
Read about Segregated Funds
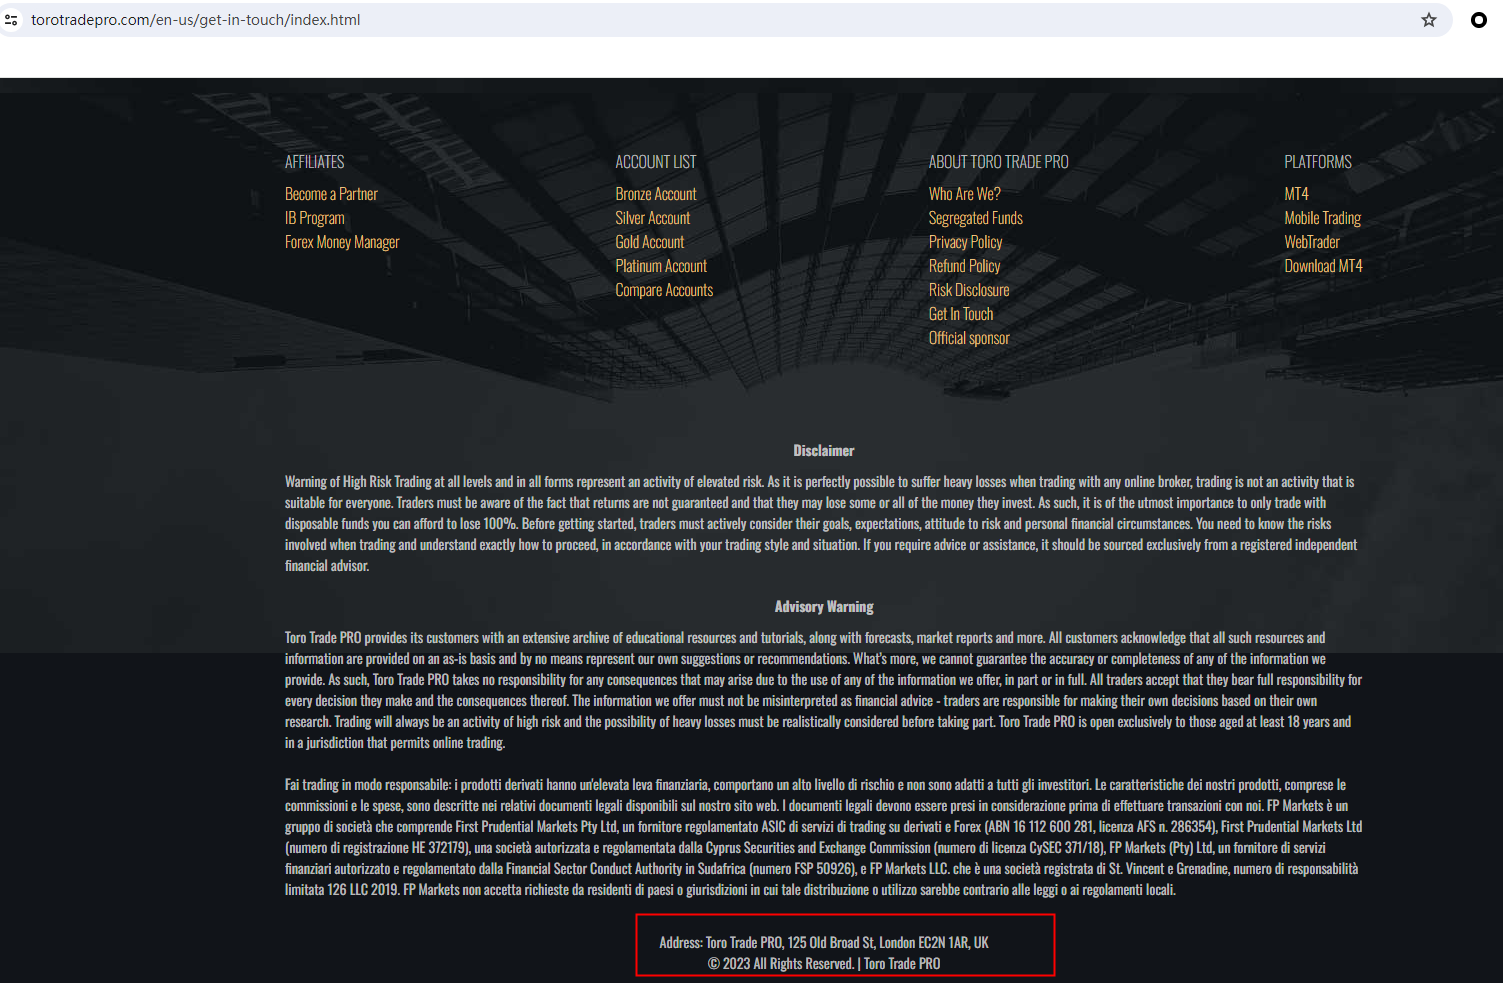pyautogui.click(x=976, y=218)
